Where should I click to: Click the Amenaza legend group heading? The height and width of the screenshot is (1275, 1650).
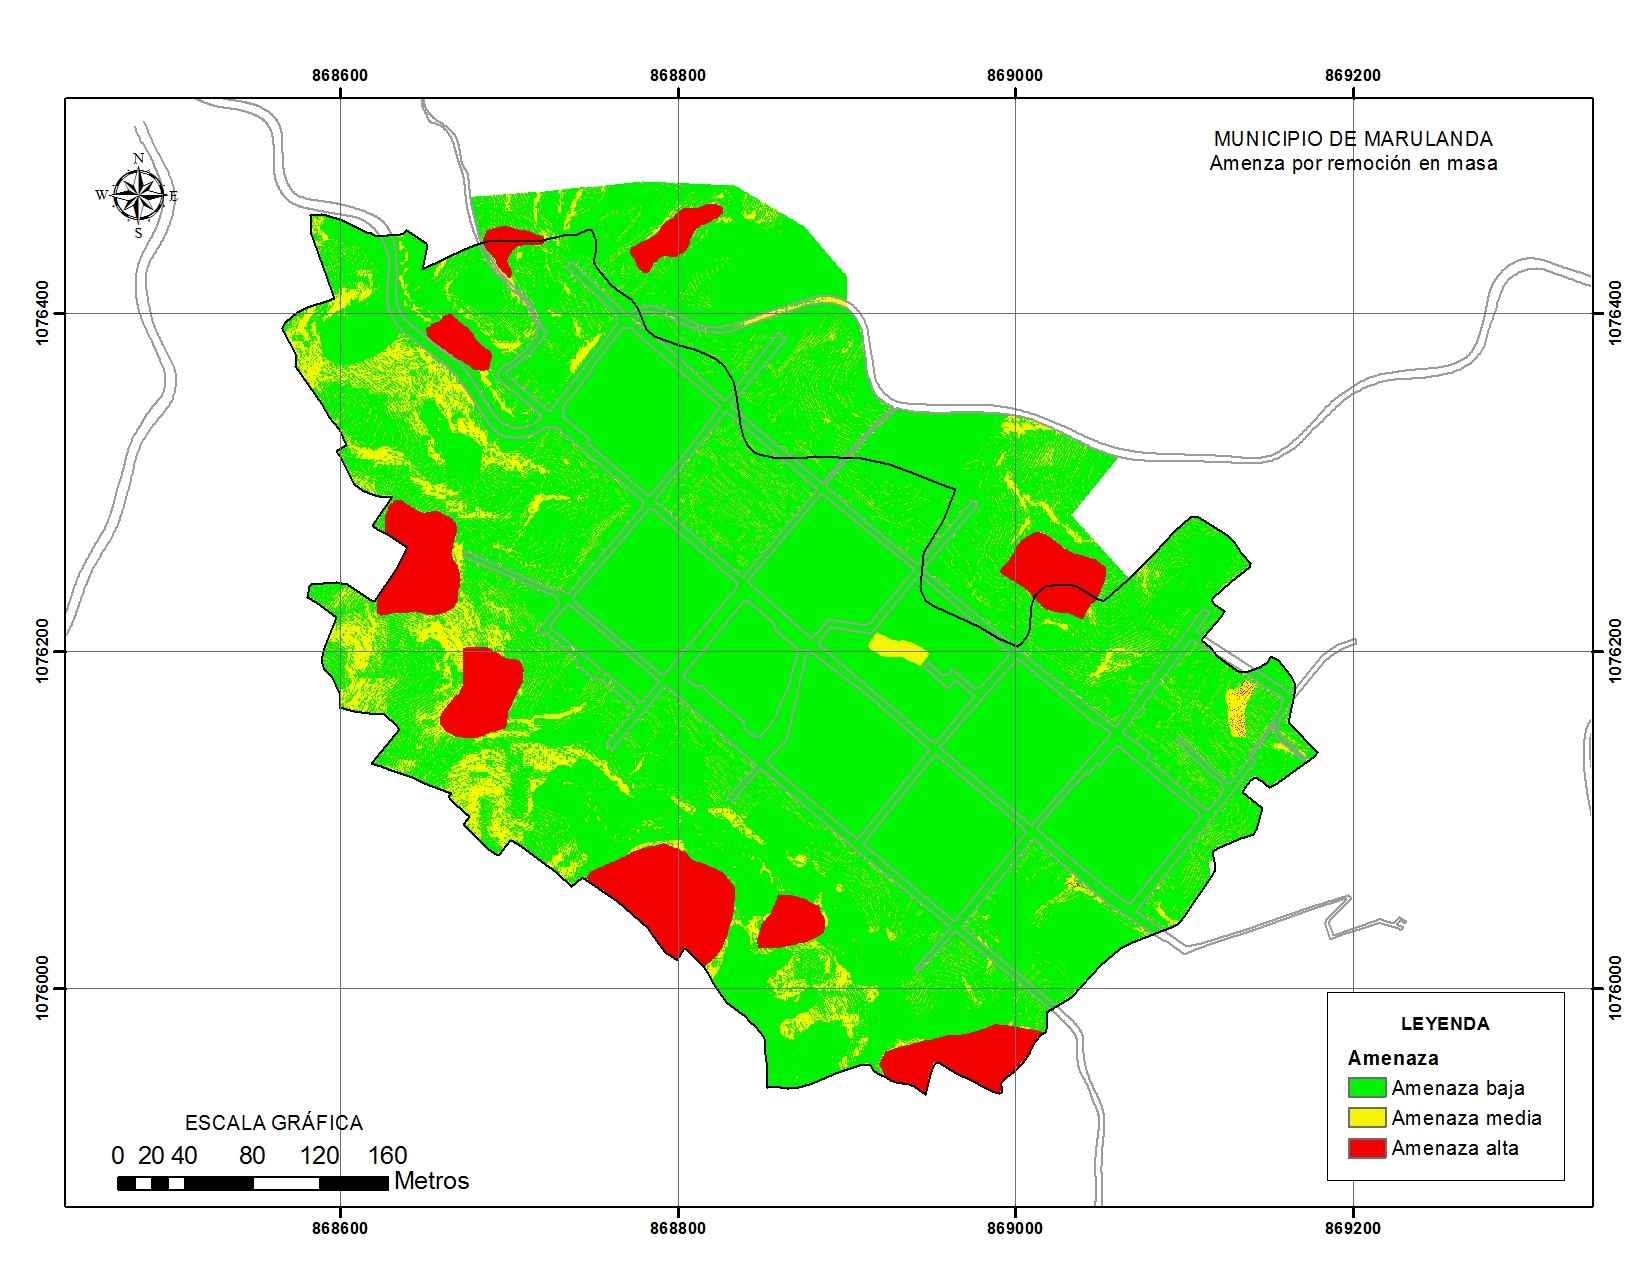pyautogui.click(x=1393, y=1058)
